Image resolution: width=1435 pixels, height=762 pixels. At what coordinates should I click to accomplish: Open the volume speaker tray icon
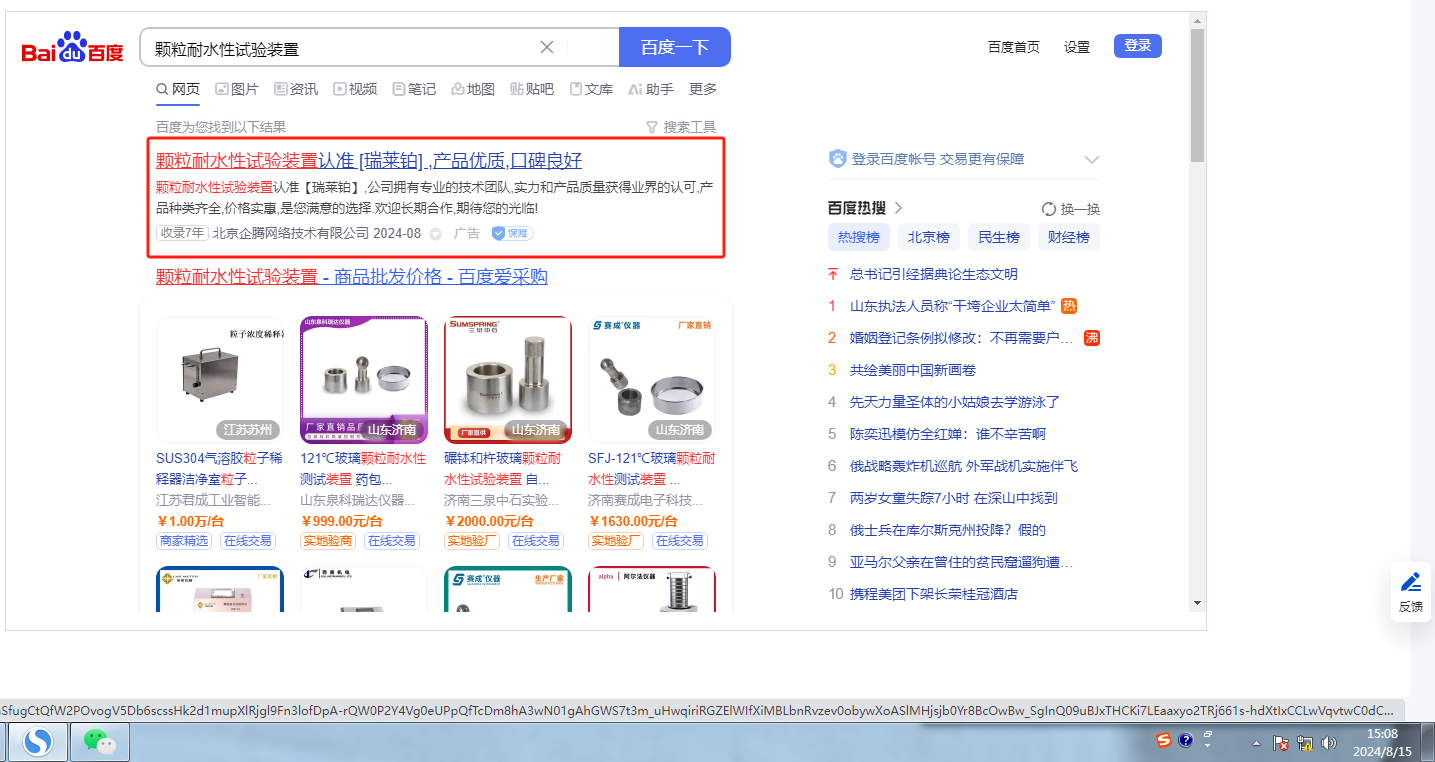1329,743
